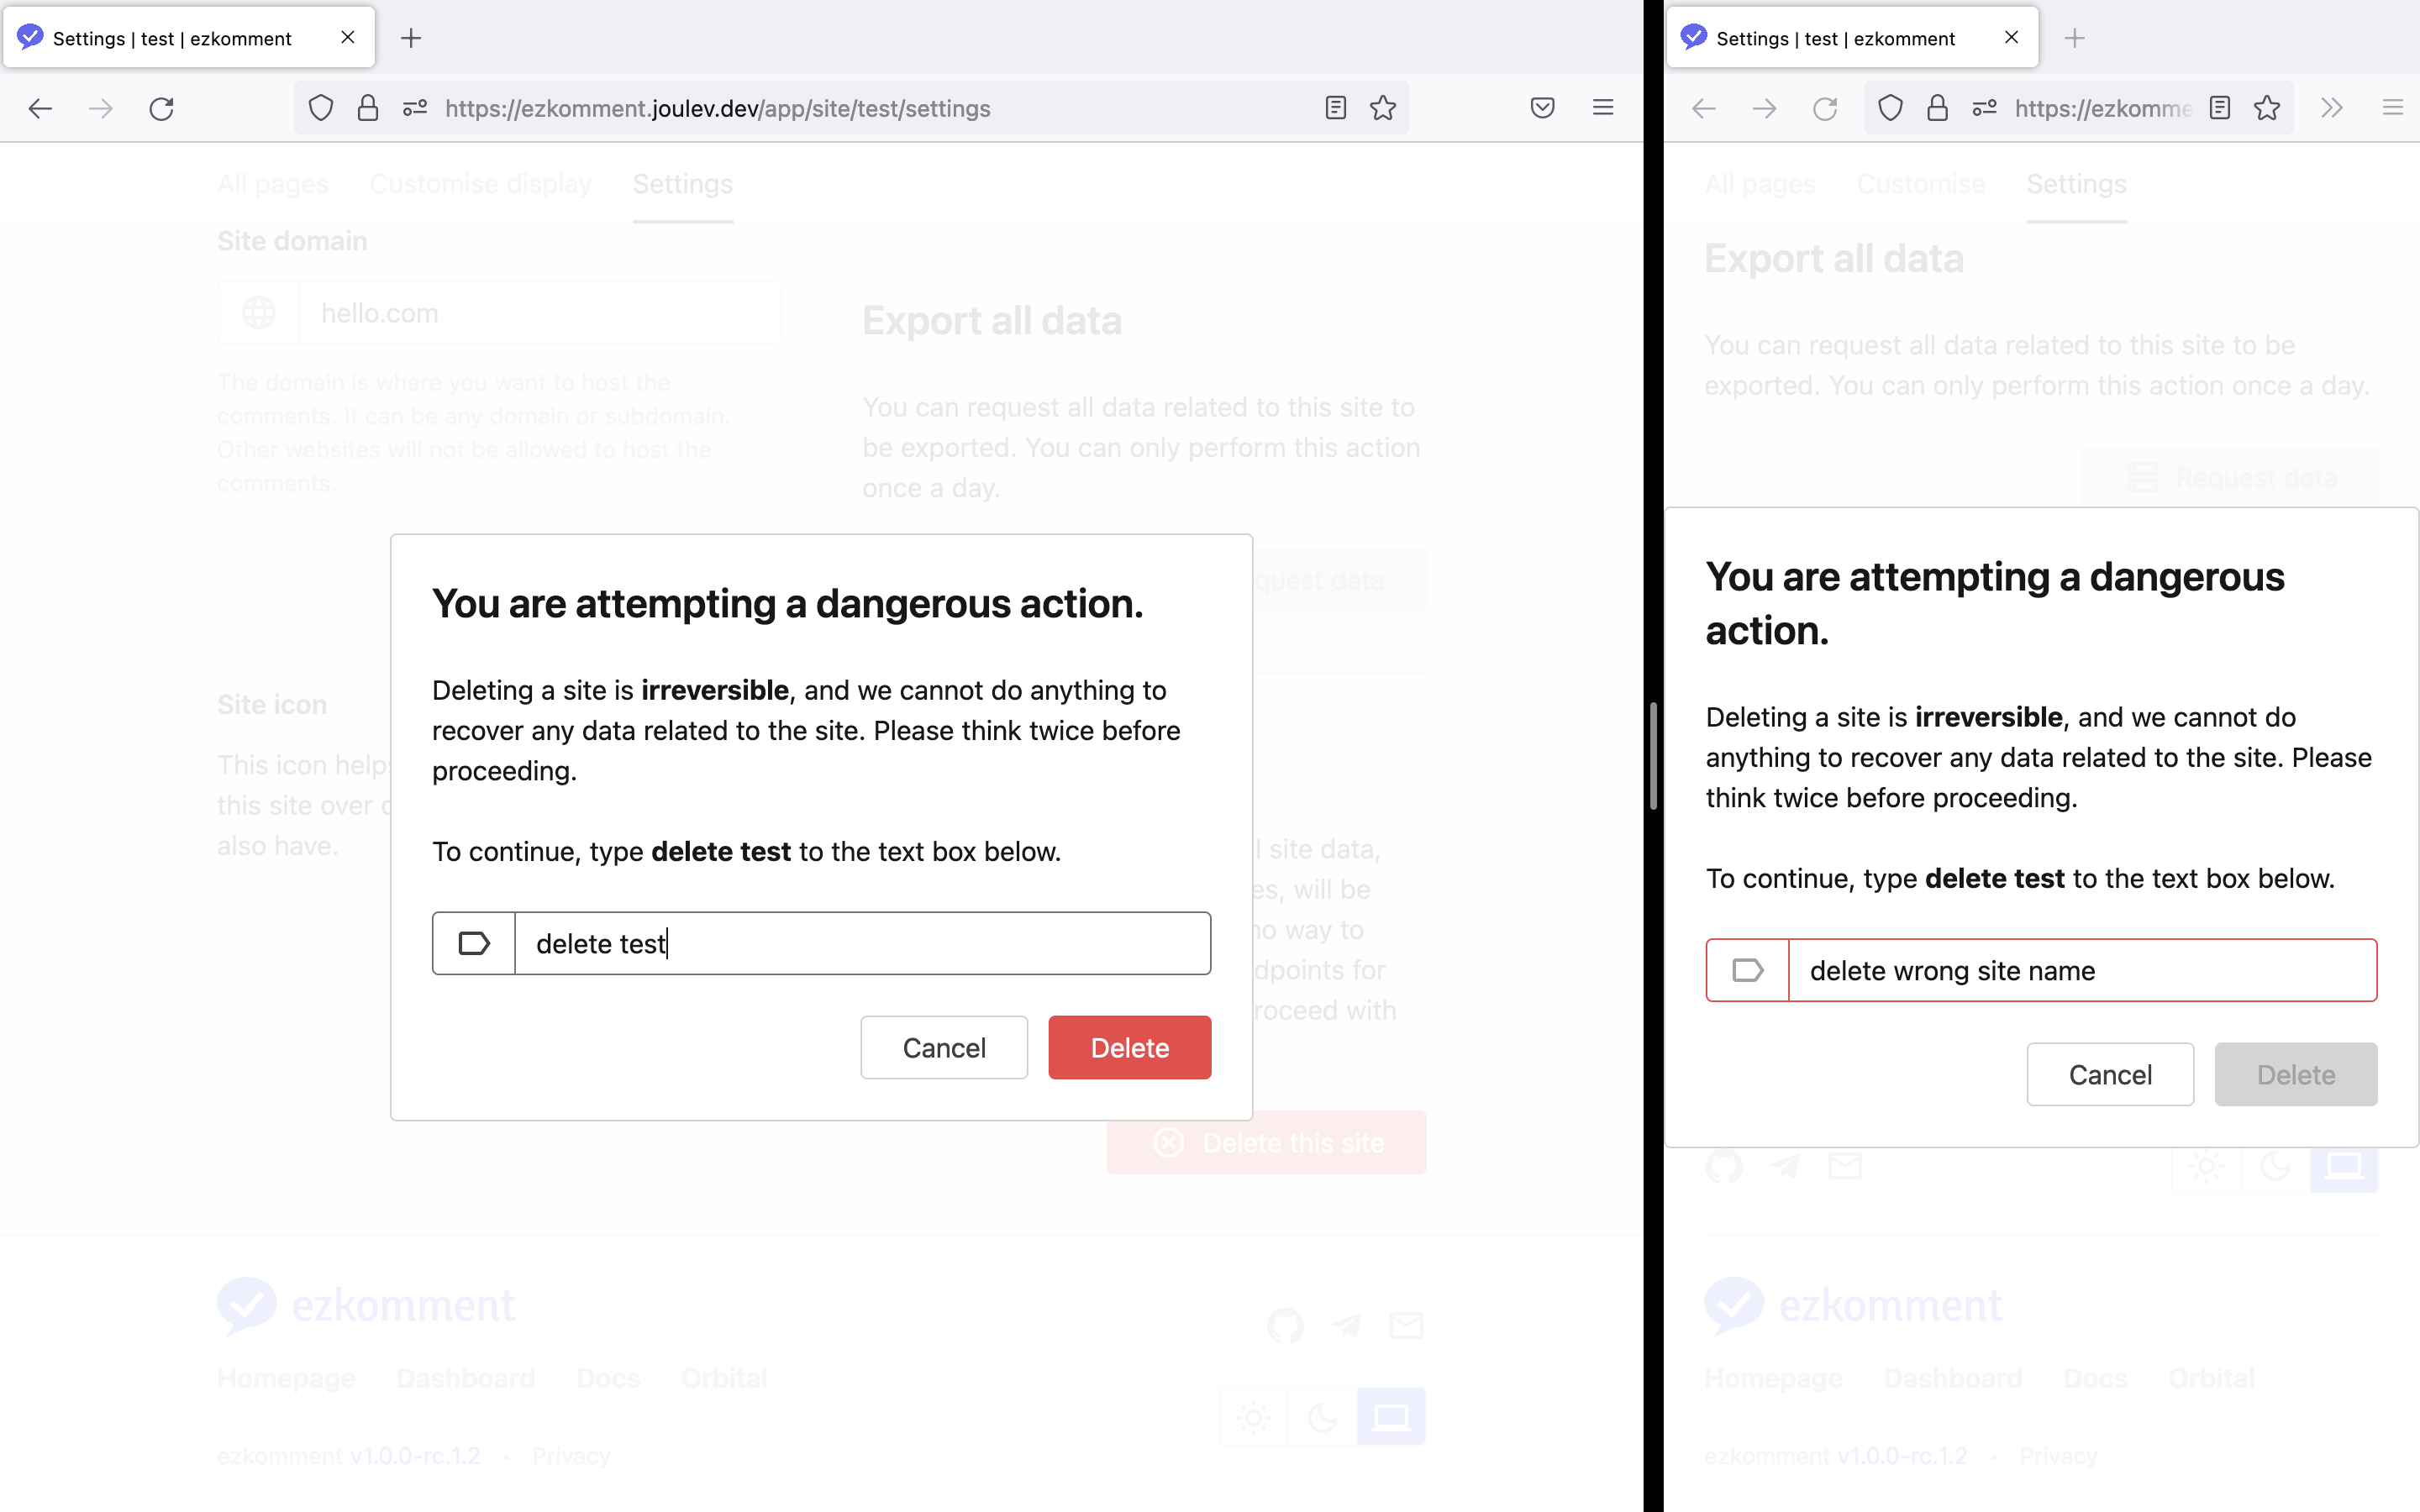Viewport: 2420px width, 1512px height.
Task: Enable dark mode with the moon icon
Action: coord(1323,1416)
